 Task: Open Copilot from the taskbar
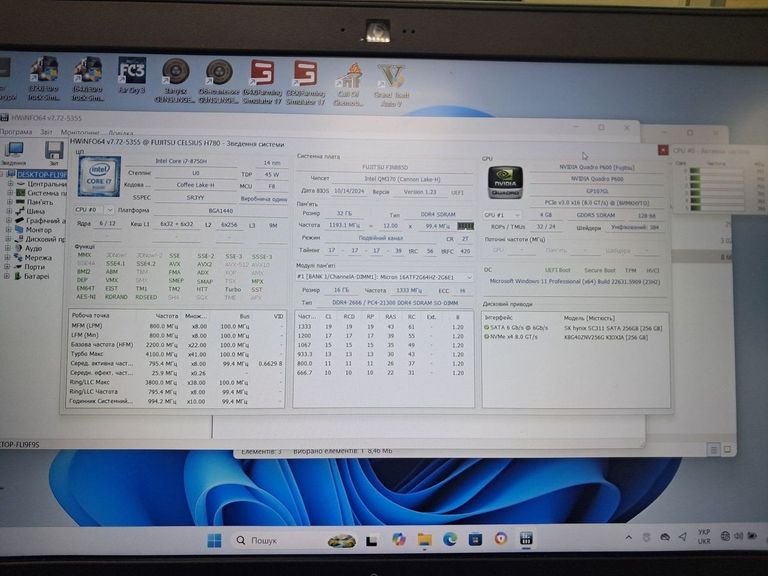tap(399, 539)
